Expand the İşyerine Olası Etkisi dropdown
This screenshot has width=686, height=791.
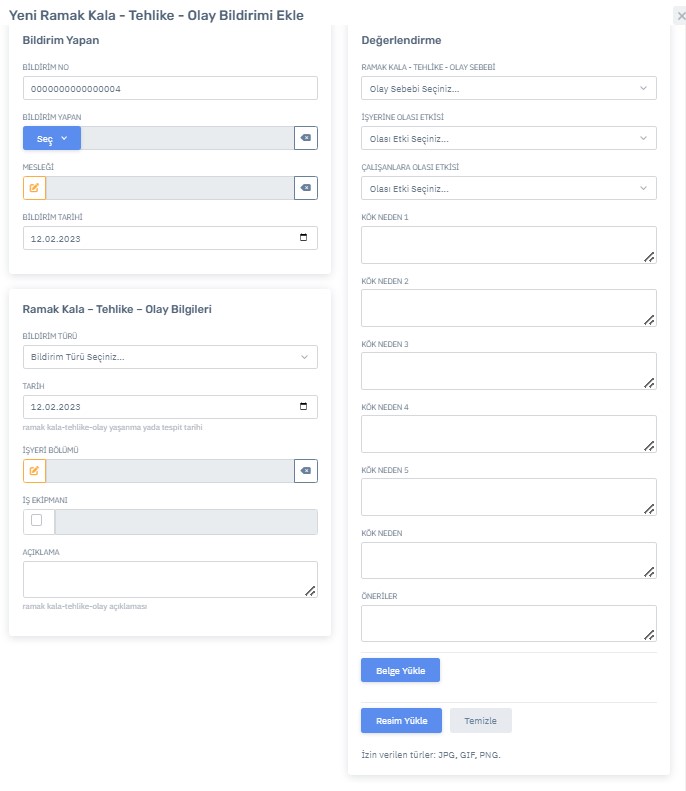pyautogui.click(x=508, y=138)
